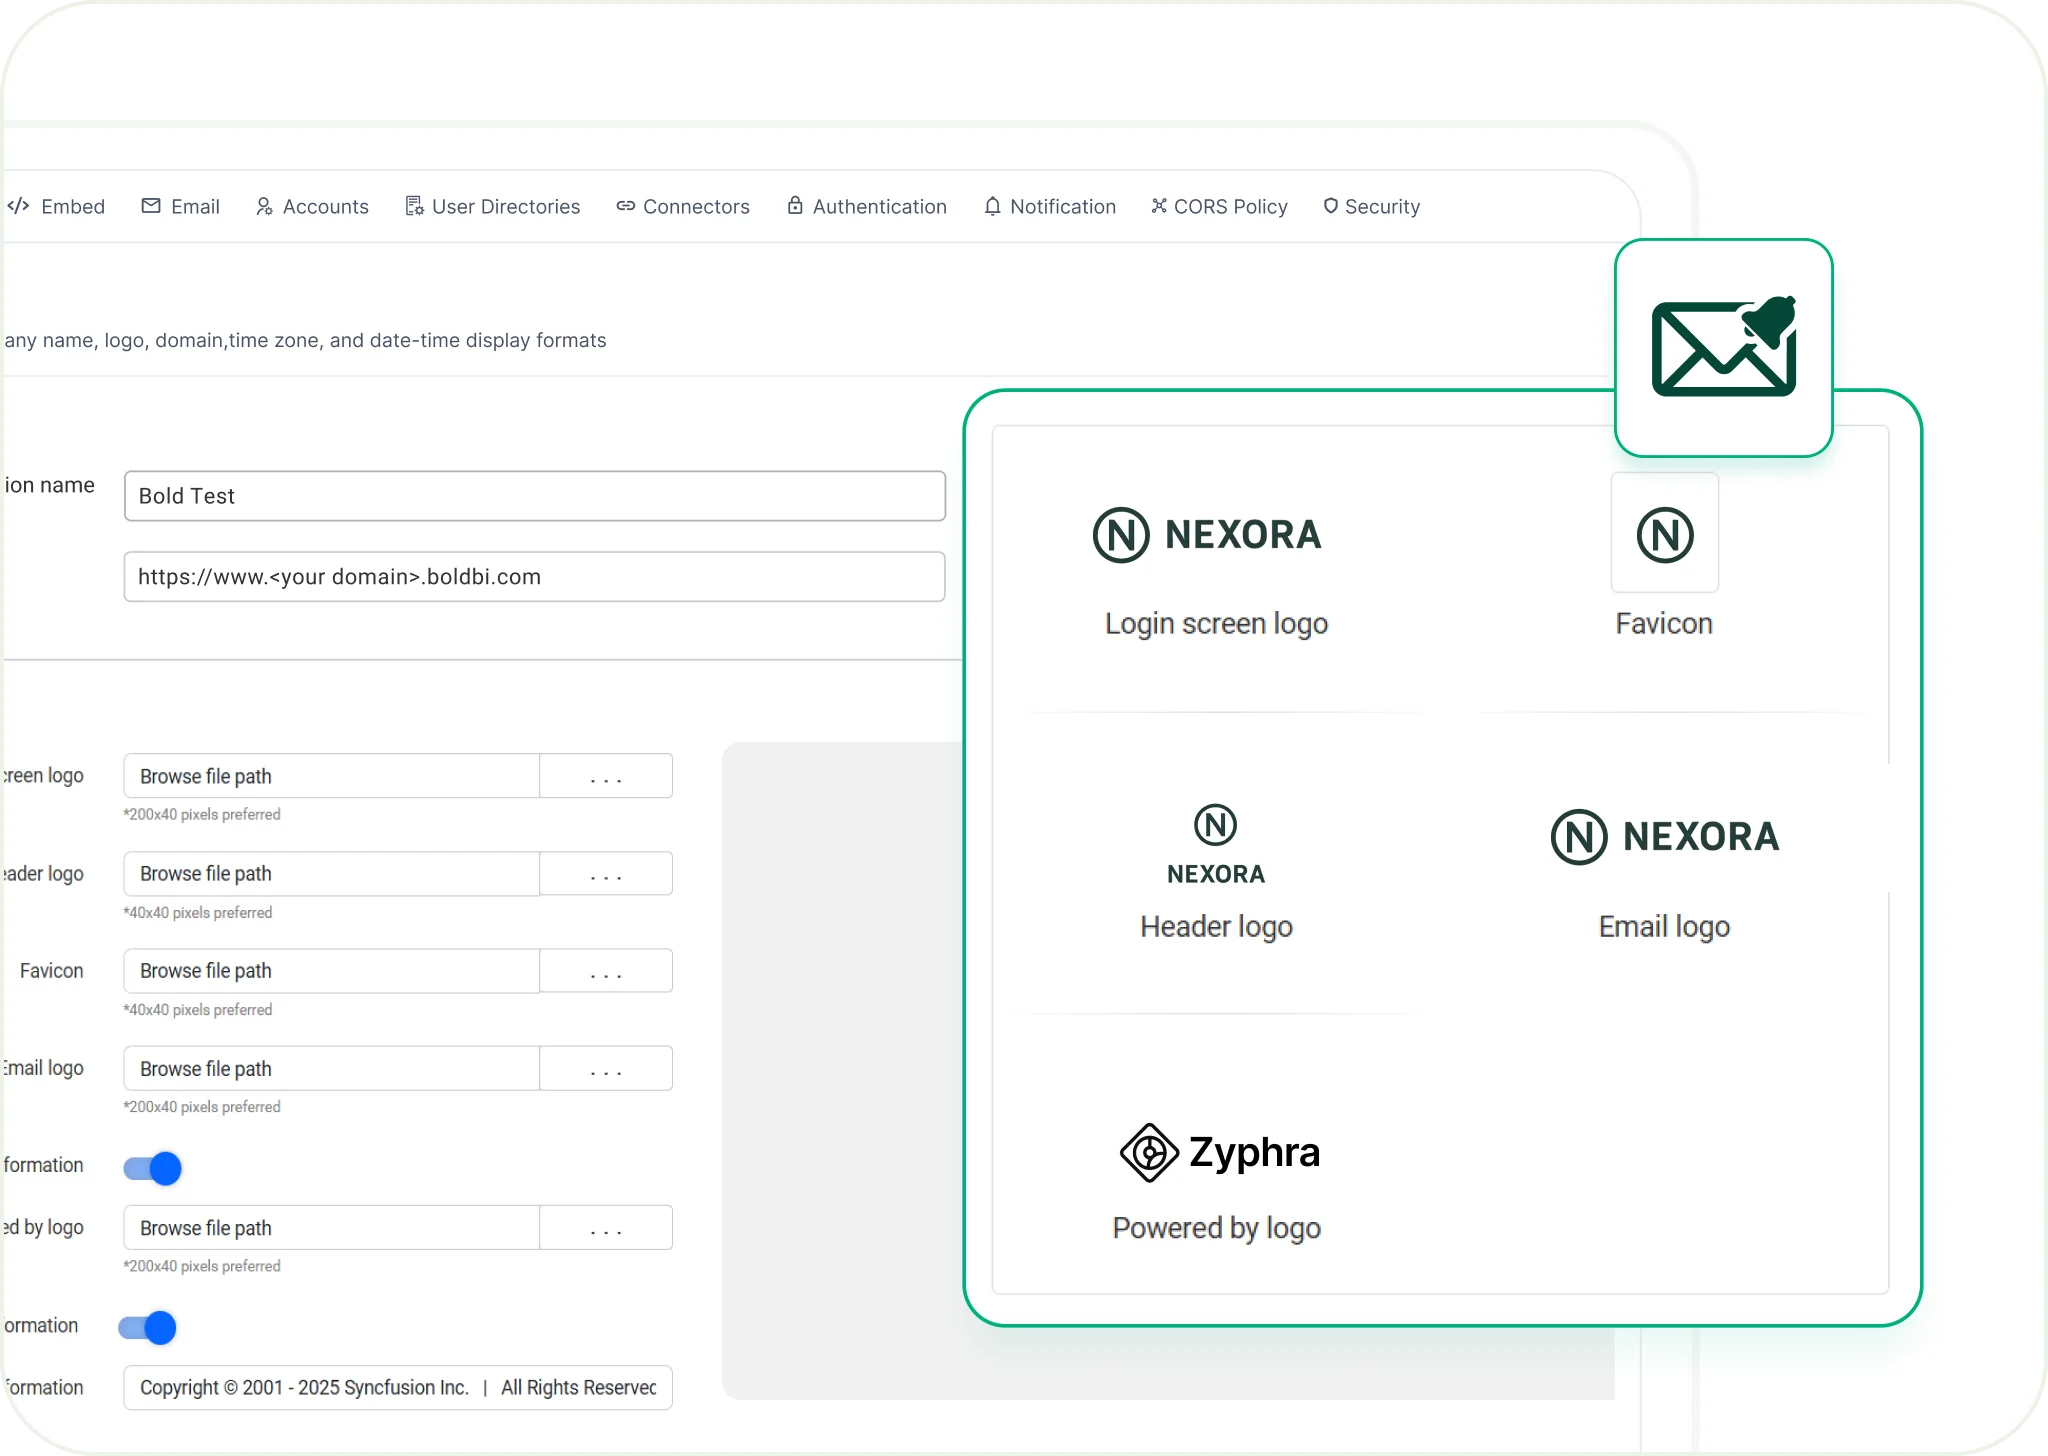
Task: Click the Notification bell icon
Action: point(992,206)
